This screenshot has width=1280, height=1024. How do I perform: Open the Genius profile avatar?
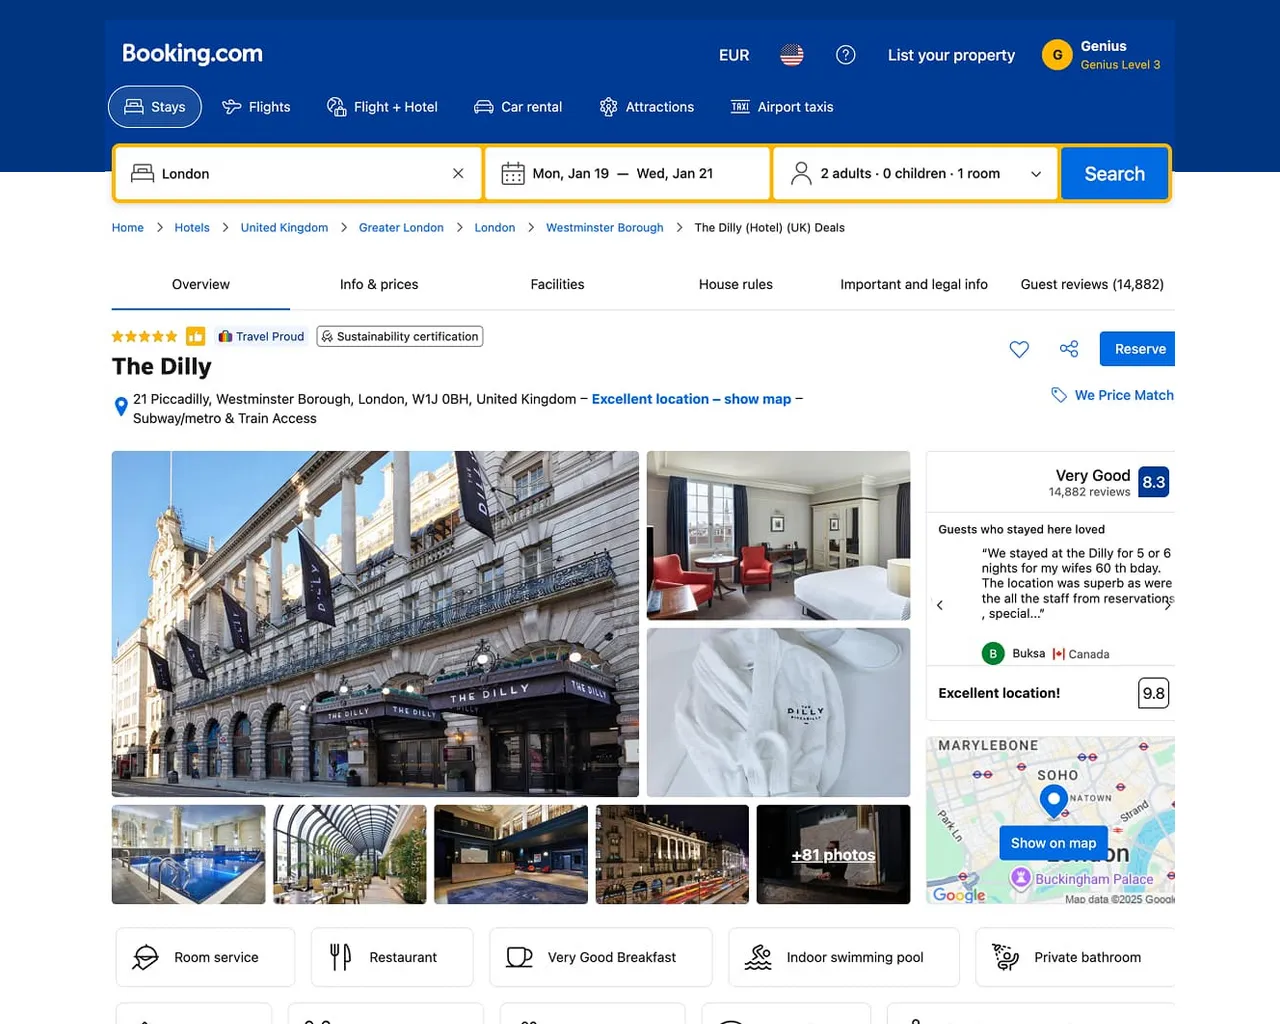(1057, 55)
